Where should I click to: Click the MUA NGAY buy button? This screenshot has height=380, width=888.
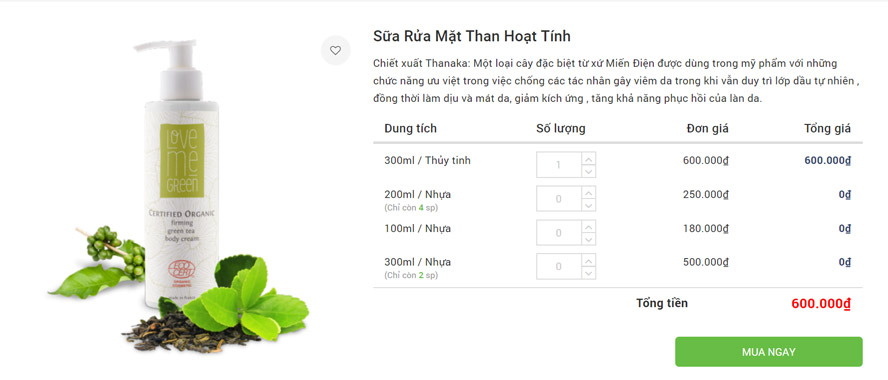coord(769,352)
